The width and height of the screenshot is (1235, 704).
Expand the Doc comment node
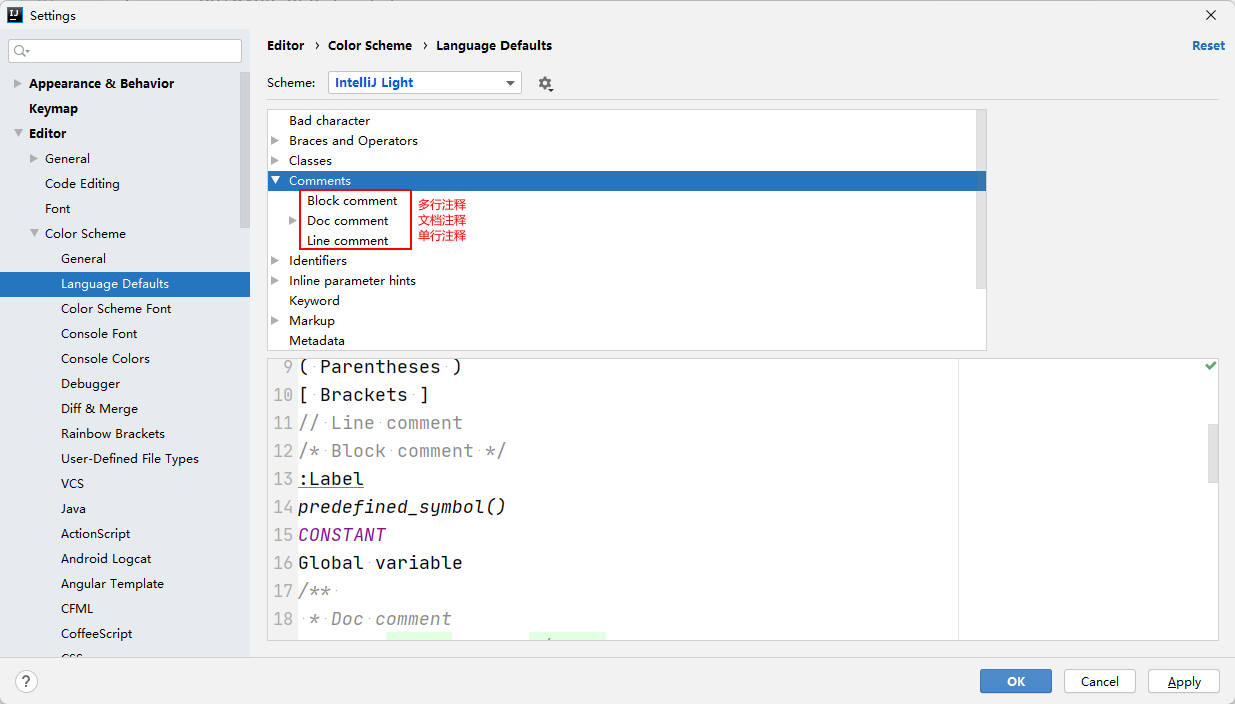tap(293, 221)
